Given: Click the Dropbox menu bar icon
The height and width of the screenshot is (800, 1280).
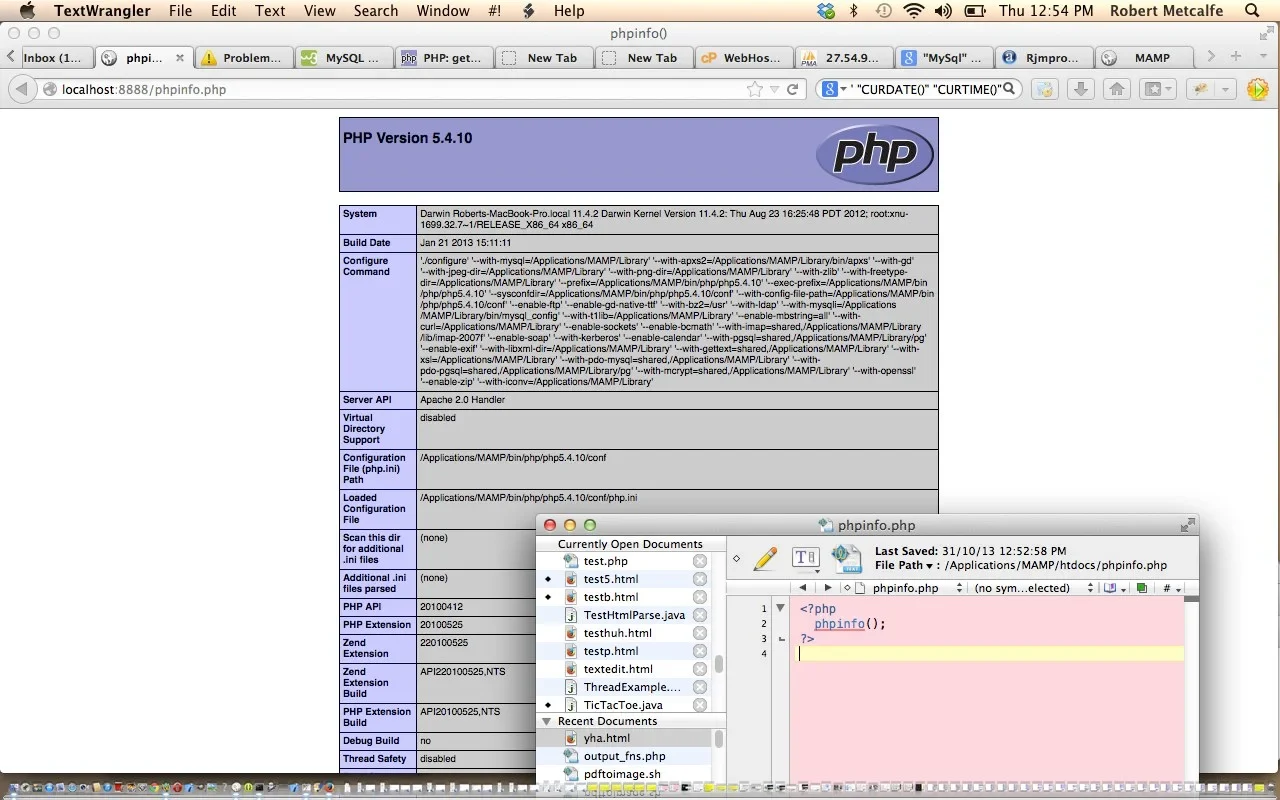Looking at the screenshot, I should pyautogui.click(x=826, y=11).
